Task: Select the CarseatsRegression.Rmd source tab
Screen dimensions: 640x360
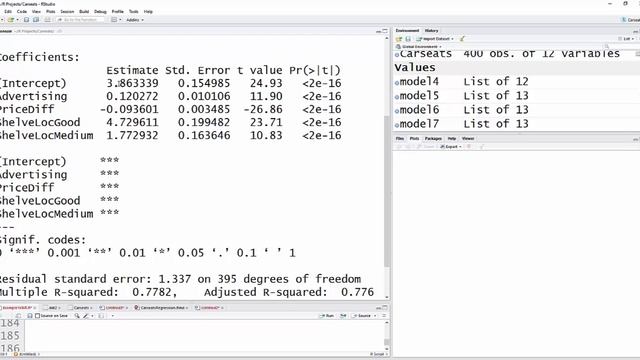Action: pyautogui.click(x=161, y=307)
